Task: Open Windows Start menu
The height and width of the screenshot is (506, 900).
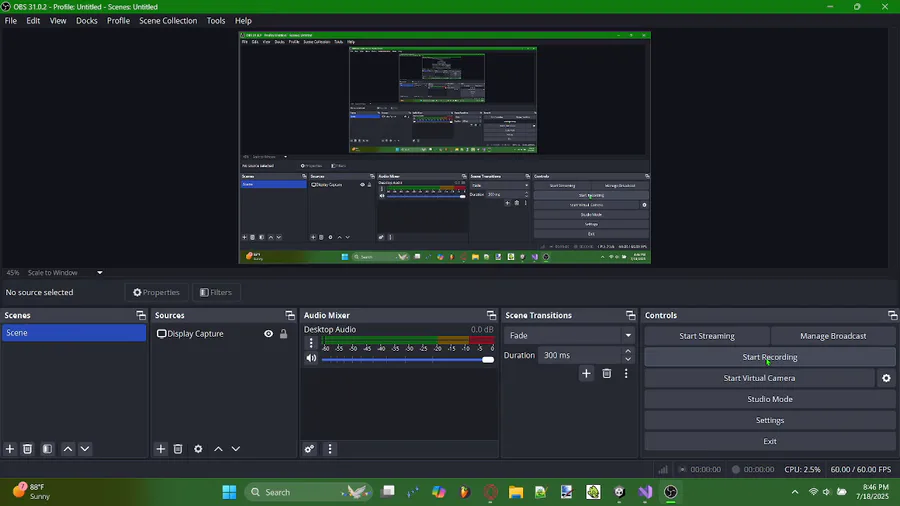Action: click(x=230, y=492)
